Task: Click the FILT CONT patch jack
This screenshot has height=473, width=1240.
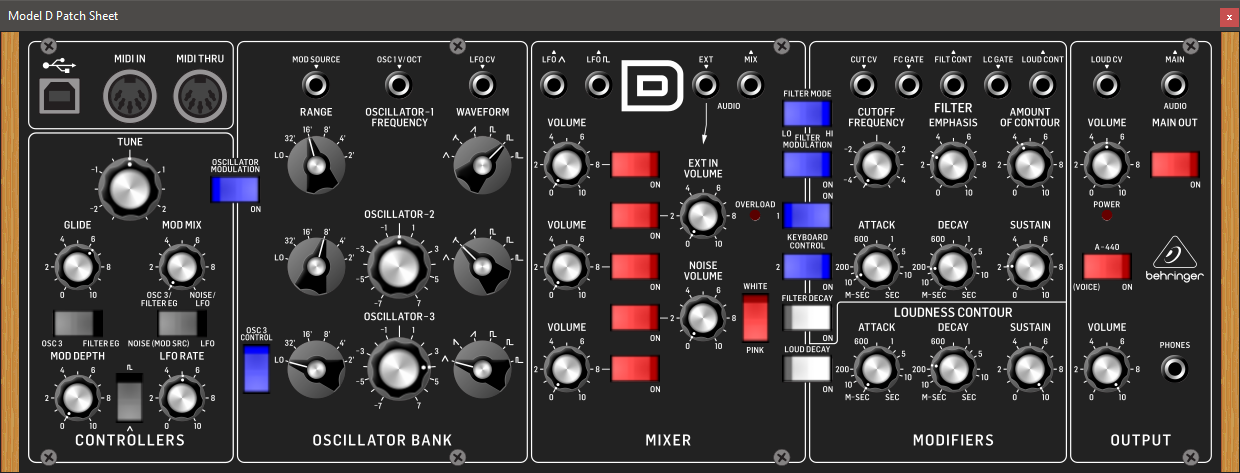Action: [953, 86]
